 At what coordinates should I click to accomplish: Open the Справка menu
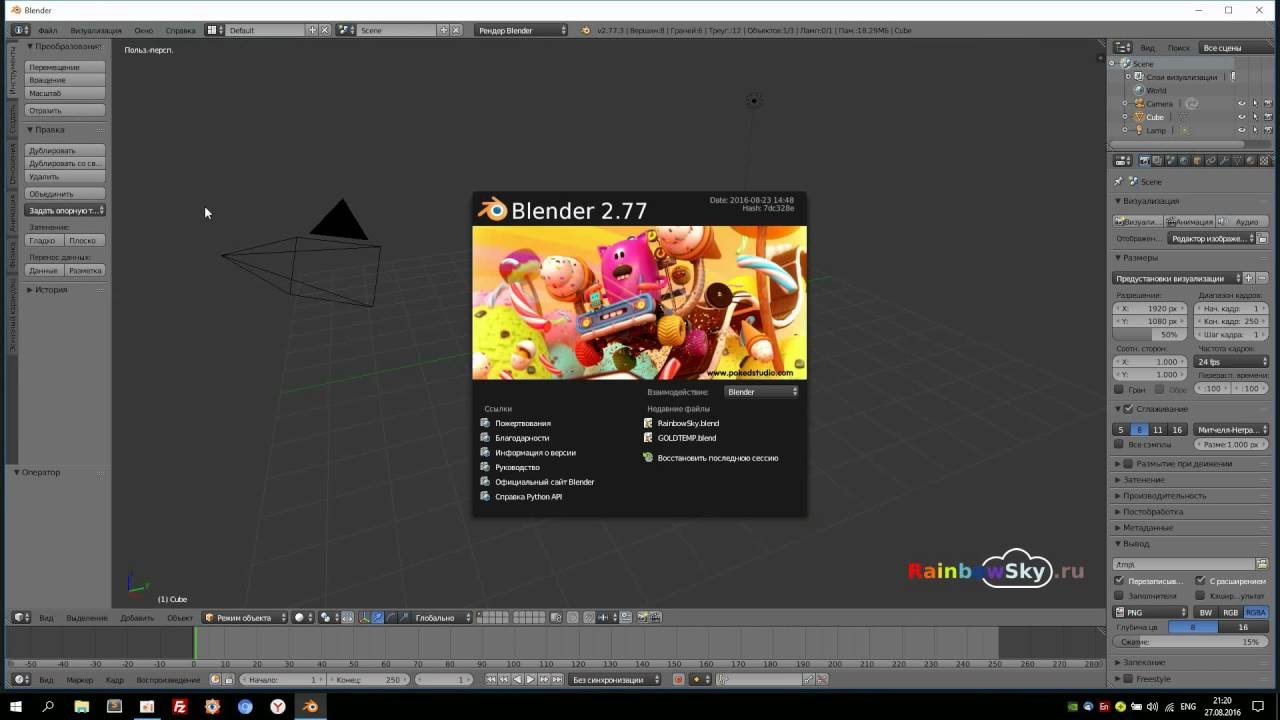[180, 30]
